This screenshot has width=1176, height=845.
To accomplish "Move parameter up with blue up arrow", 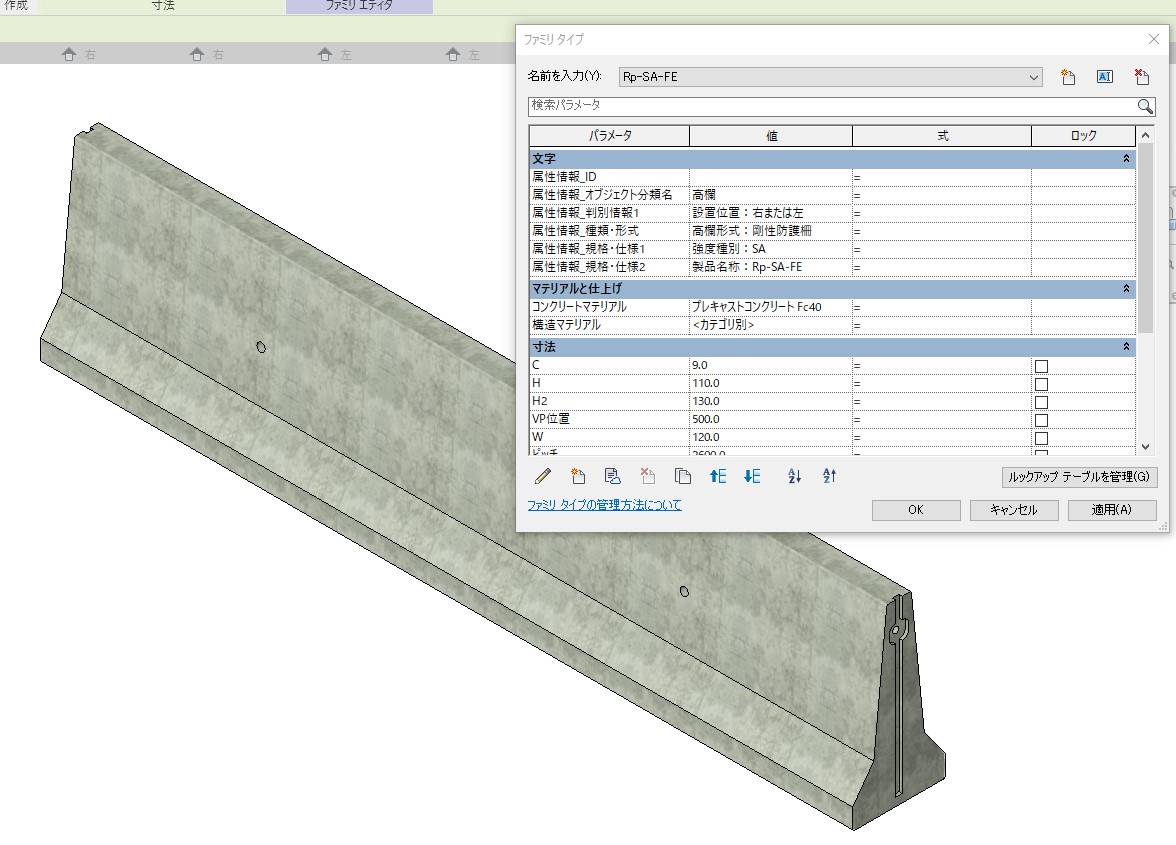I will point(717,477).
